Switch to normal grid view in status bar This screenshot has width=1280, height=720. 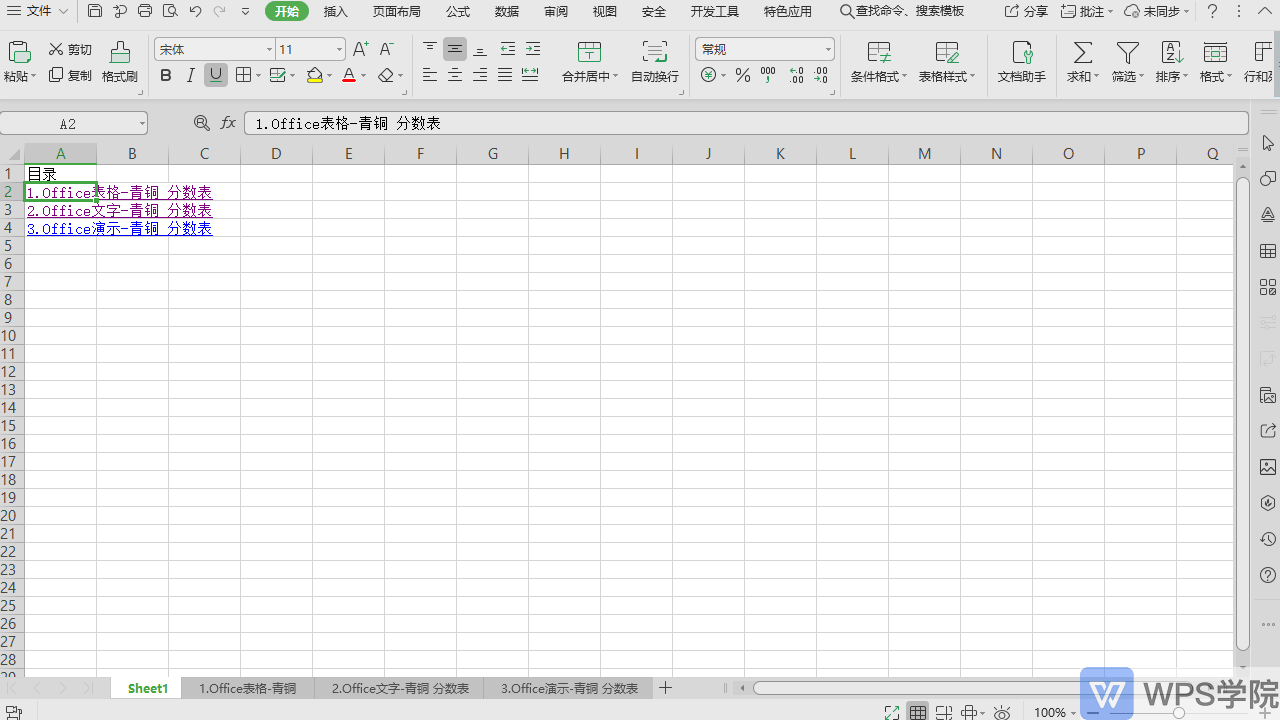(918, 713)
